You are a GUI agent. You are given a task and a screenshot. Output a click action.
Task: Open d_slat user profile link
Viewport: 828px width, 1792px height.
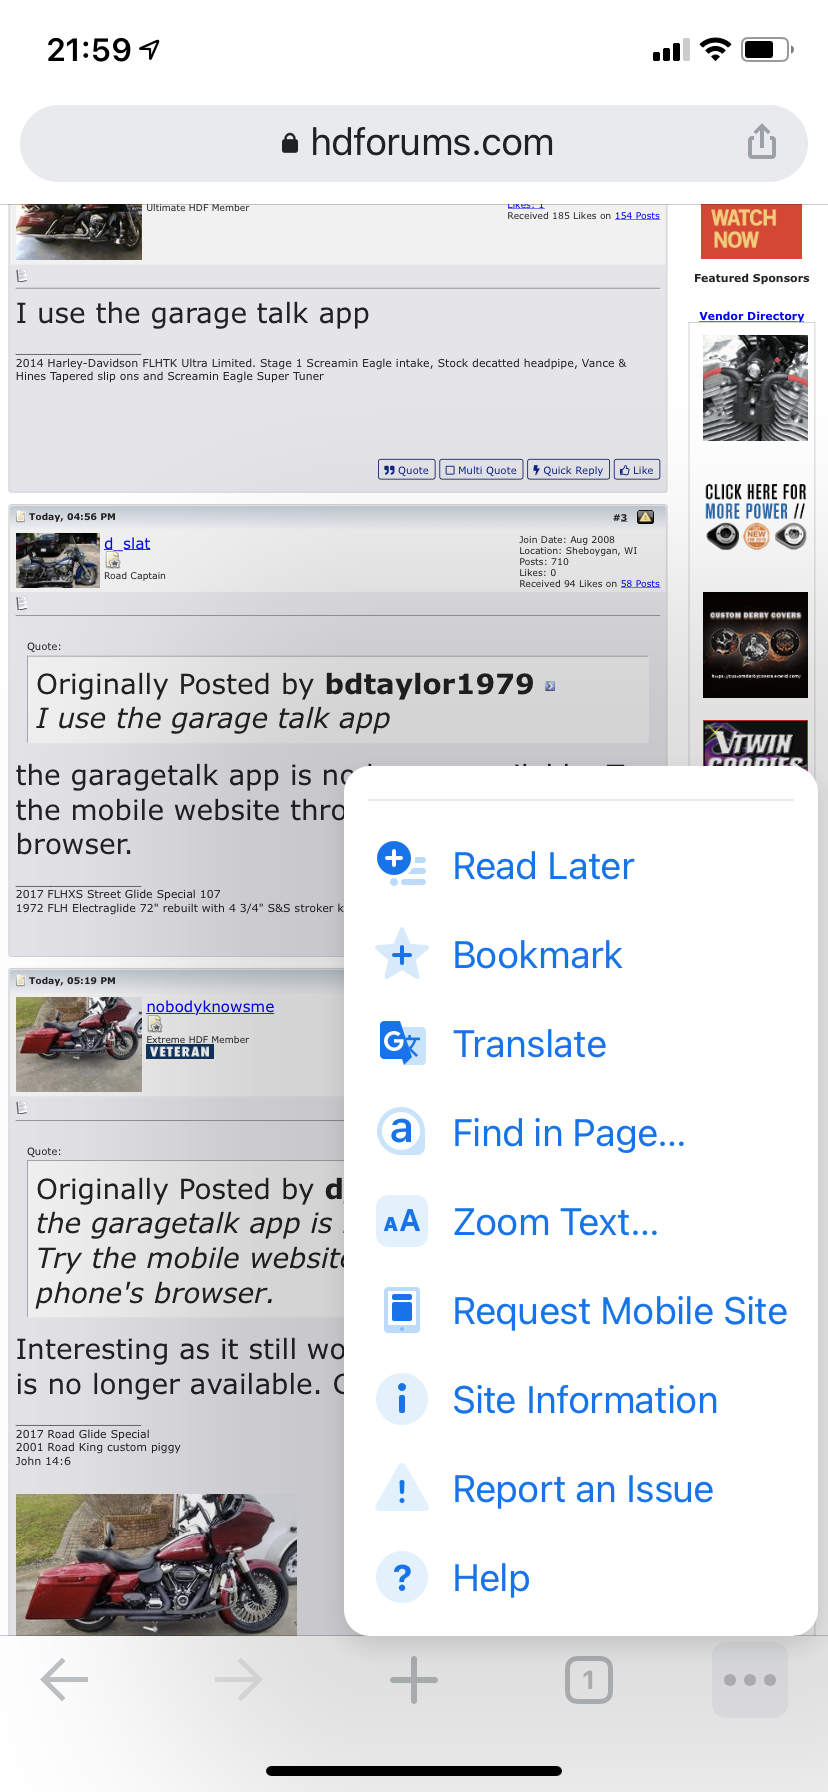pyautogui.click(x=127, y=543)
